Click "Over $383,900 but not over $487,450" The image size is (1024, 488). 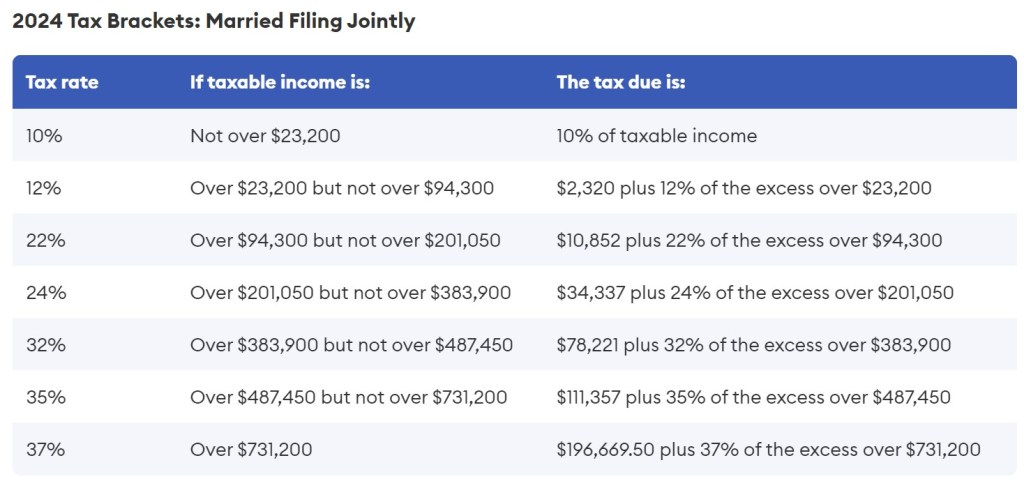[351, 345]
